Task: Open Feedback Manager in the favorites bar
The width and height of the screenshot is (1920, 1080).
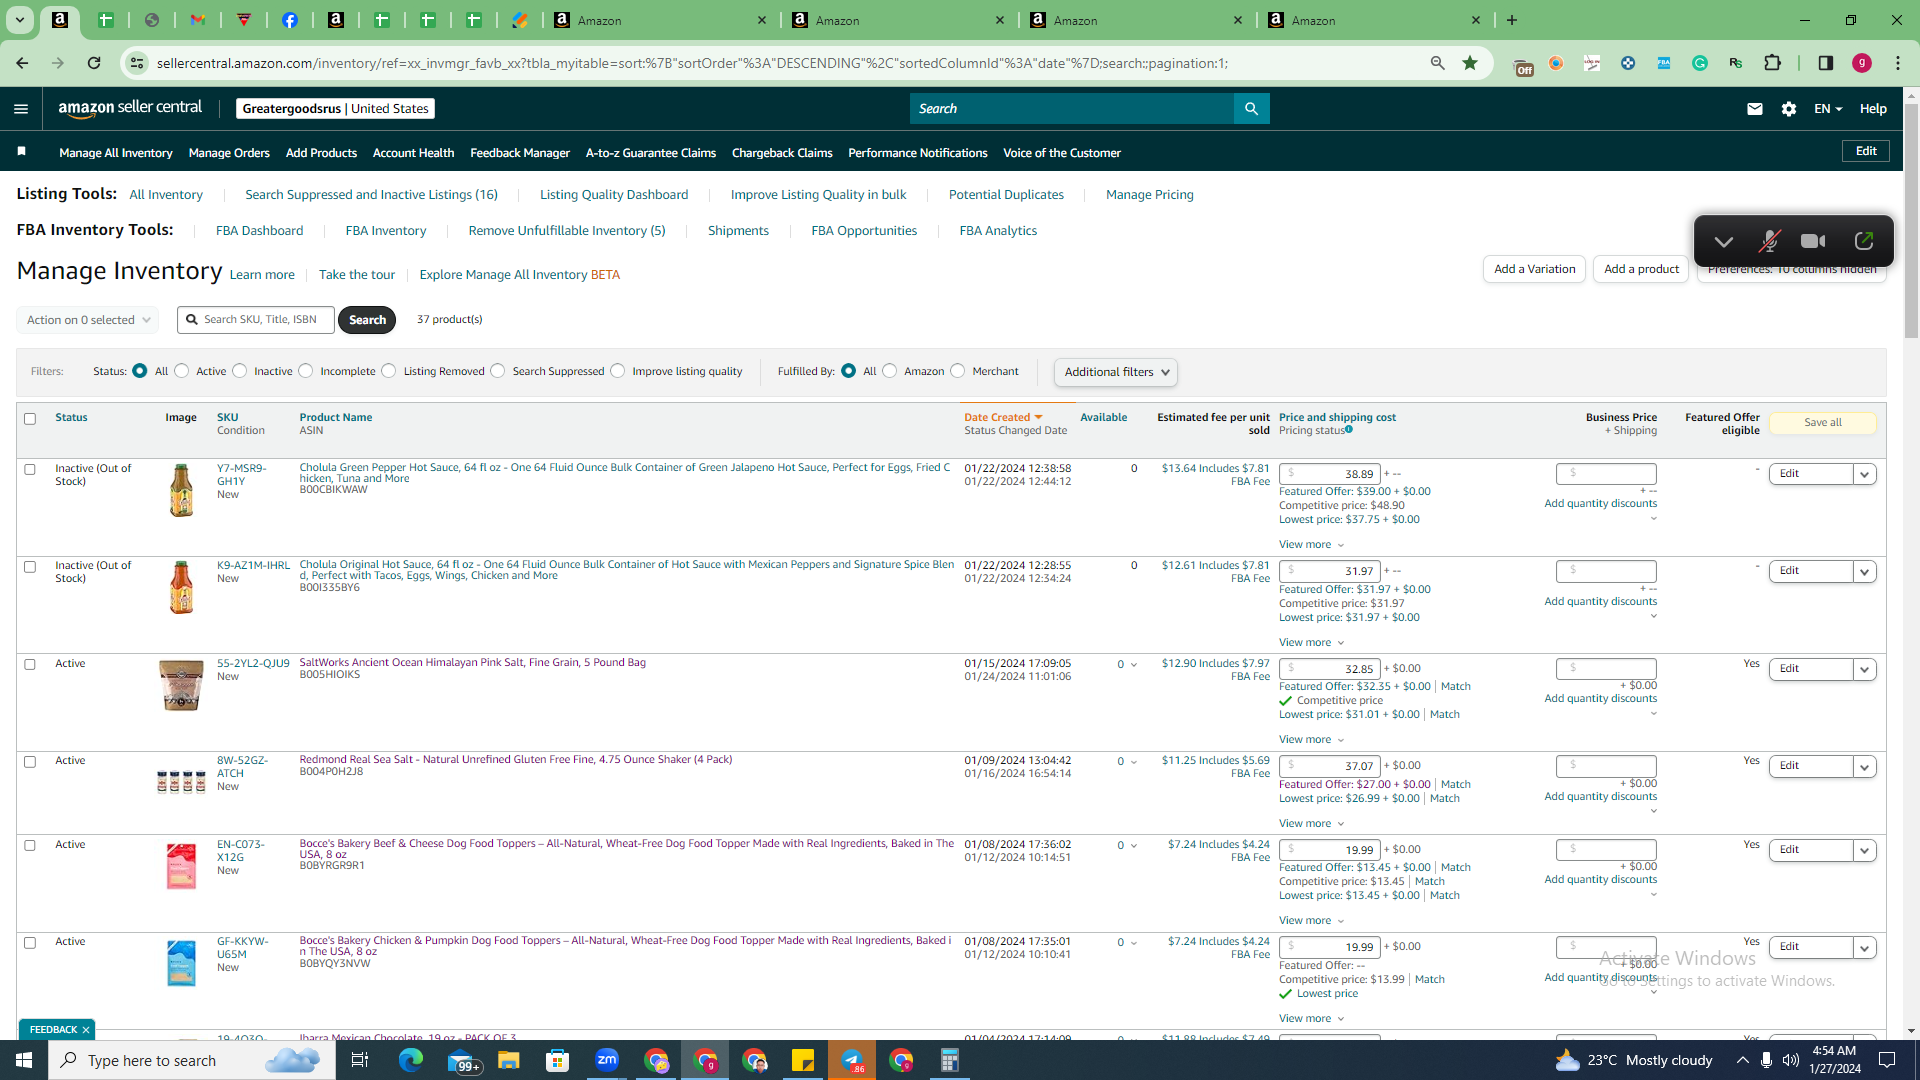Action: [x=520, y=153]
